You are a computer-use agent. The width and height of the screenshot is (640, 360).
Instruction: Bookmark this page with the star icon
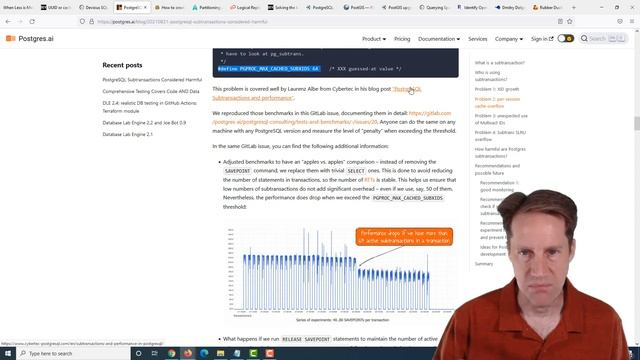[570, 22]
